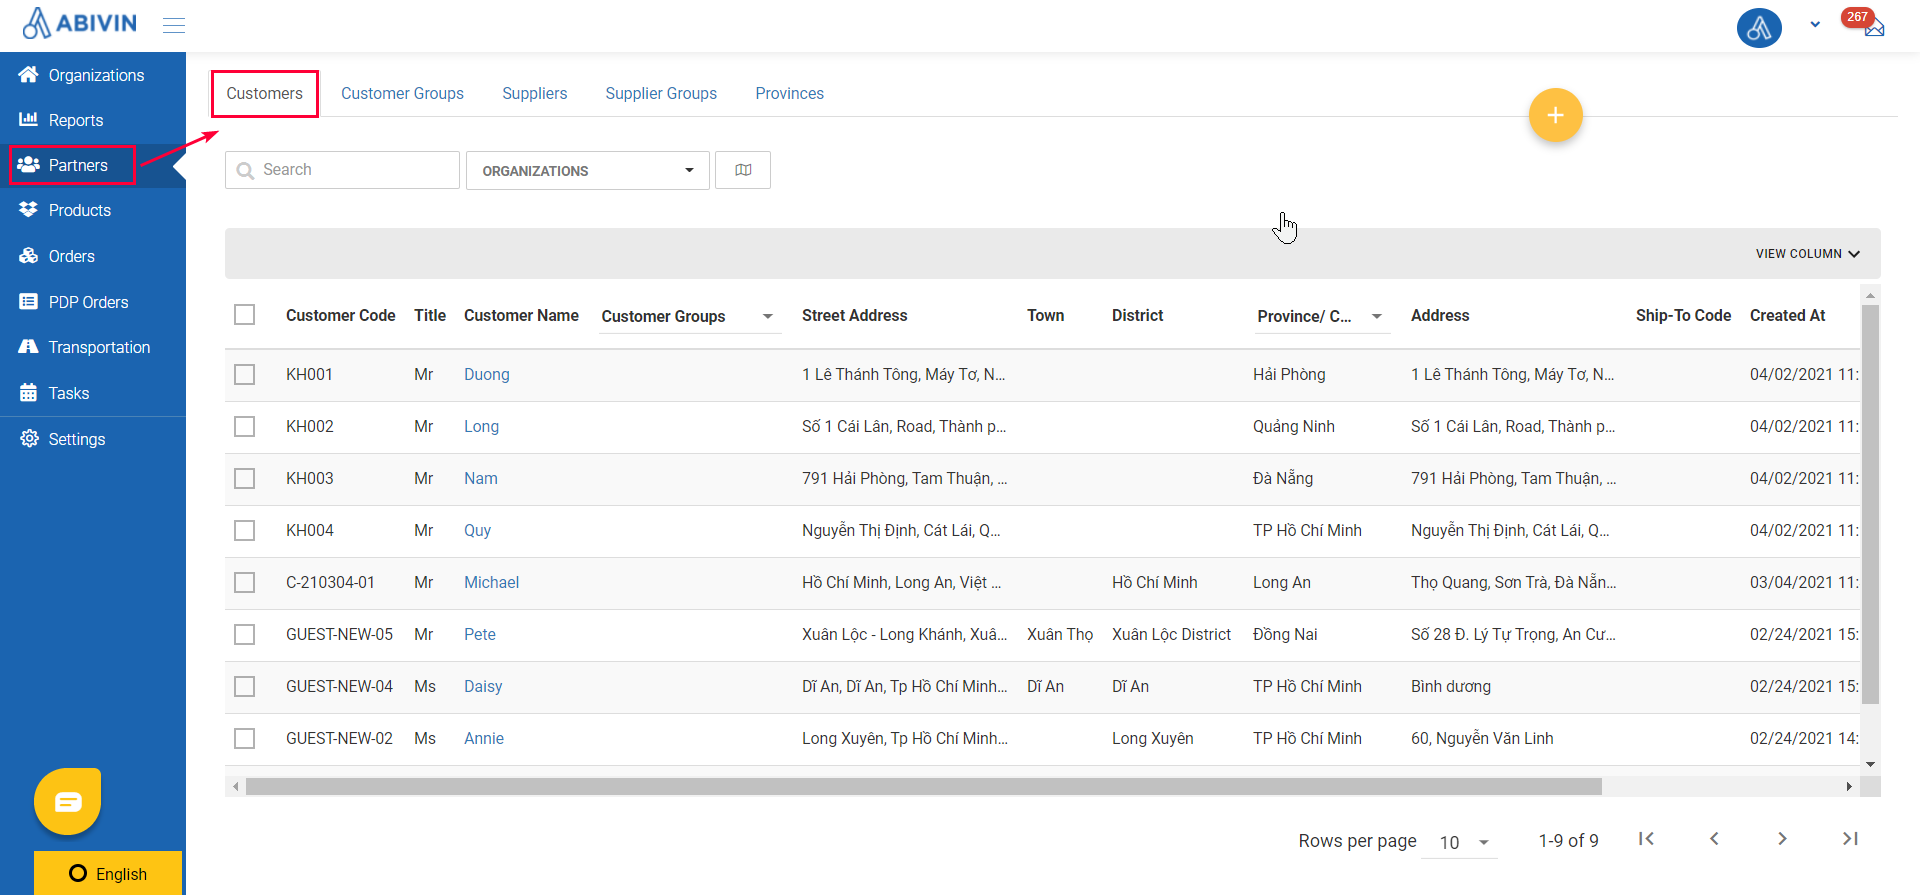1920x895 pixels.
Task: Open customer Duong link
Action: [487, 374]
